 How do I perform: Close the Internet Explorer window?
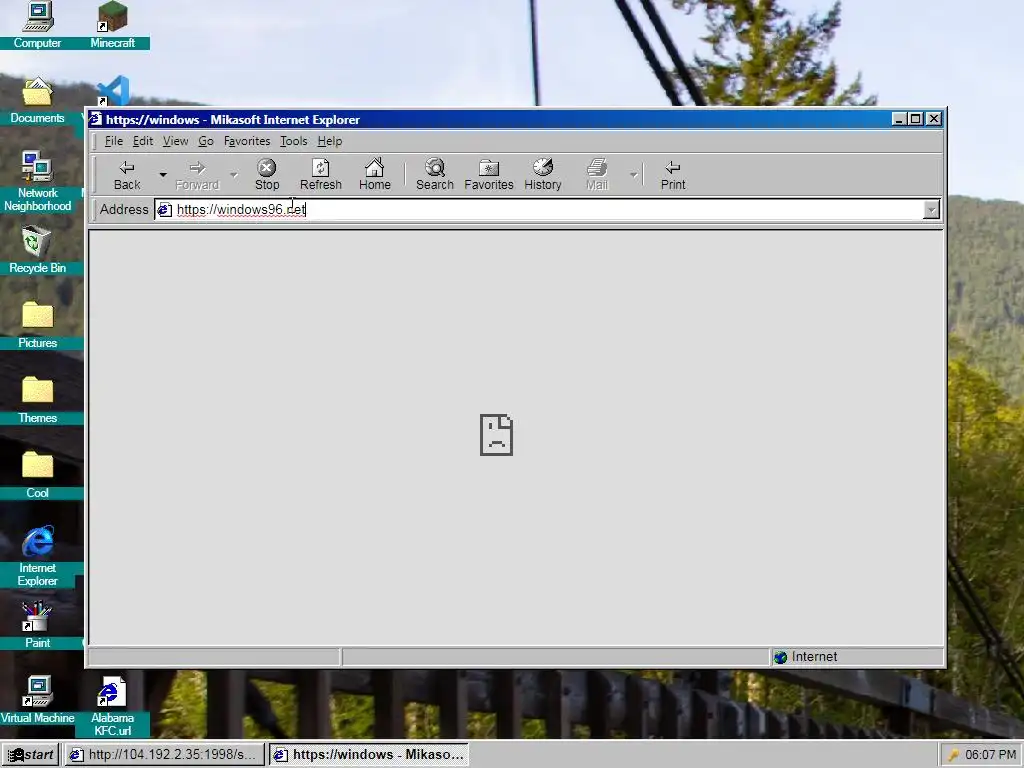click(934, 119)
